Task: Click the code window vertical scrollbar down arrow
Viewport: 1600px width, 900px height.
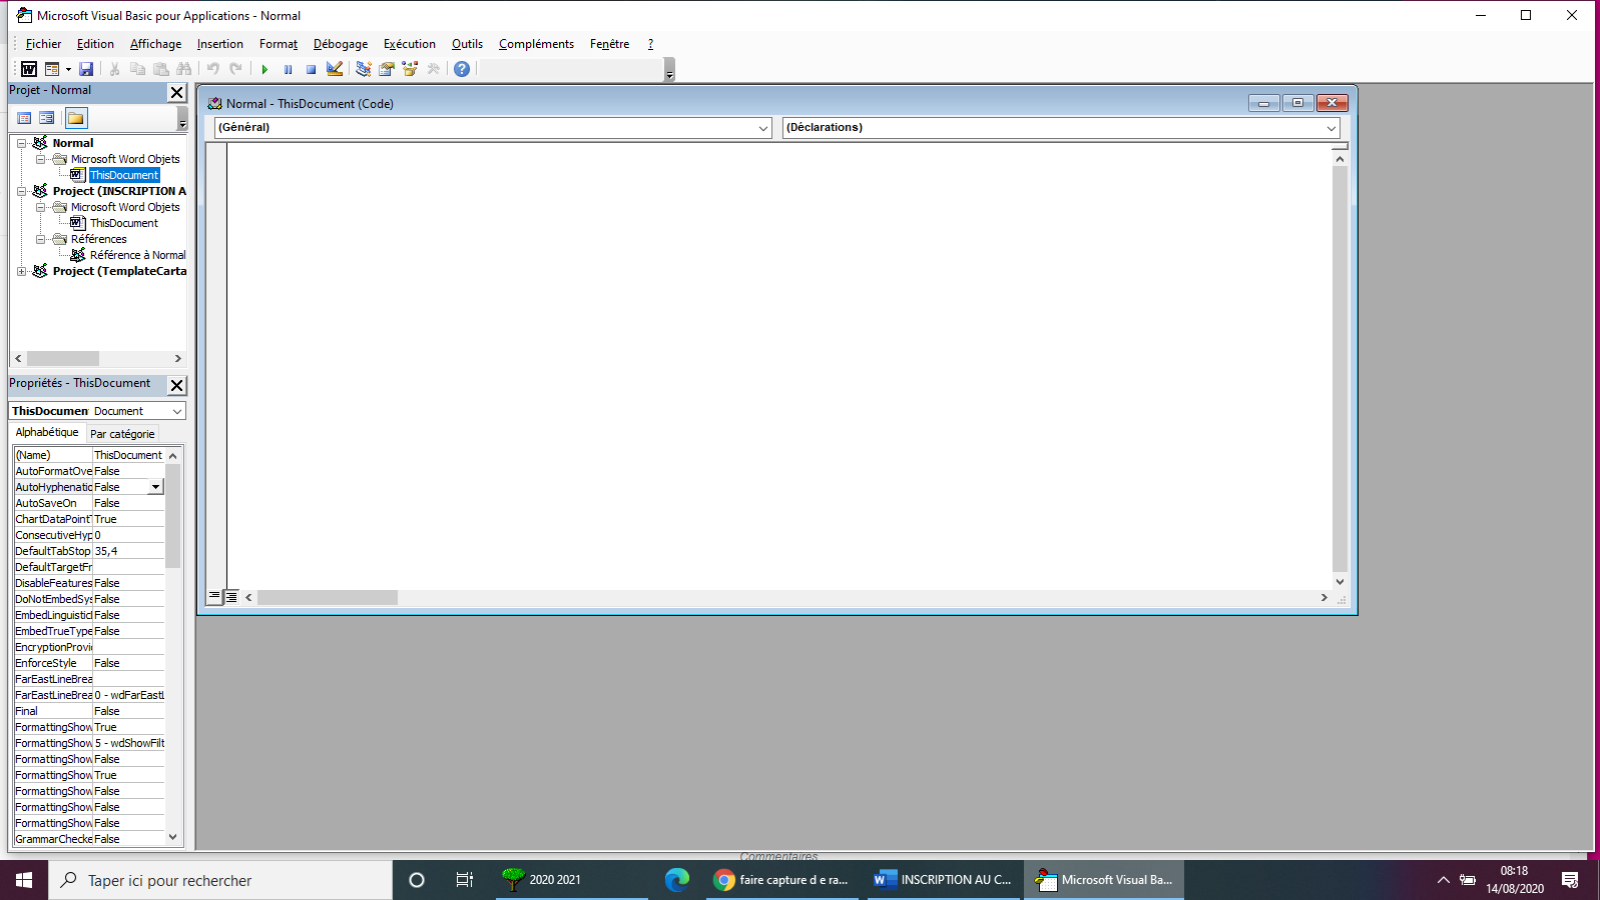Action: (1340, 581)
